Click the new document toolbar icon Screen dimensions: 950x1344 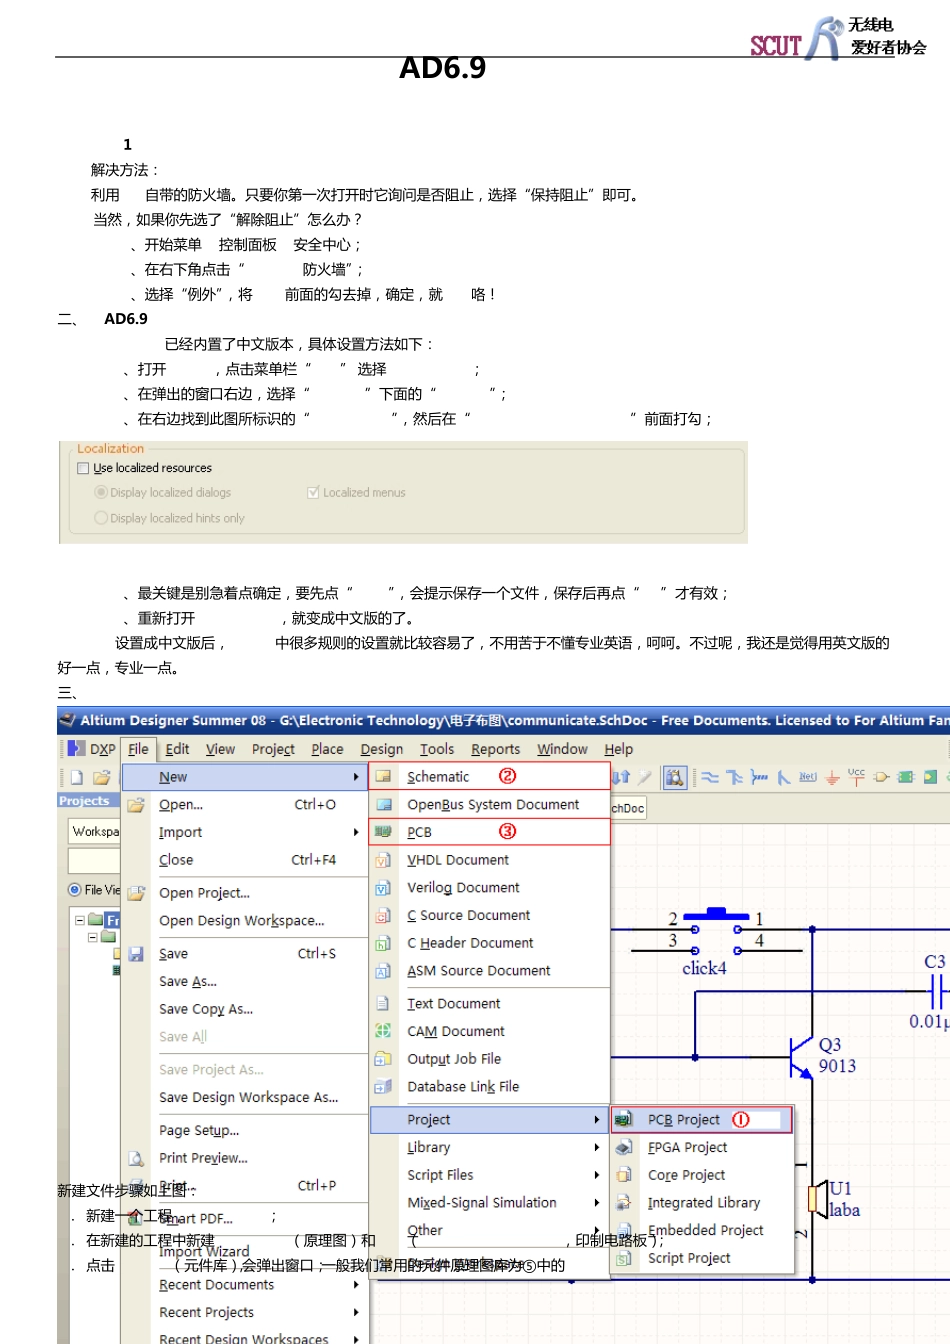pyautogui.click(x=77, y=777)
